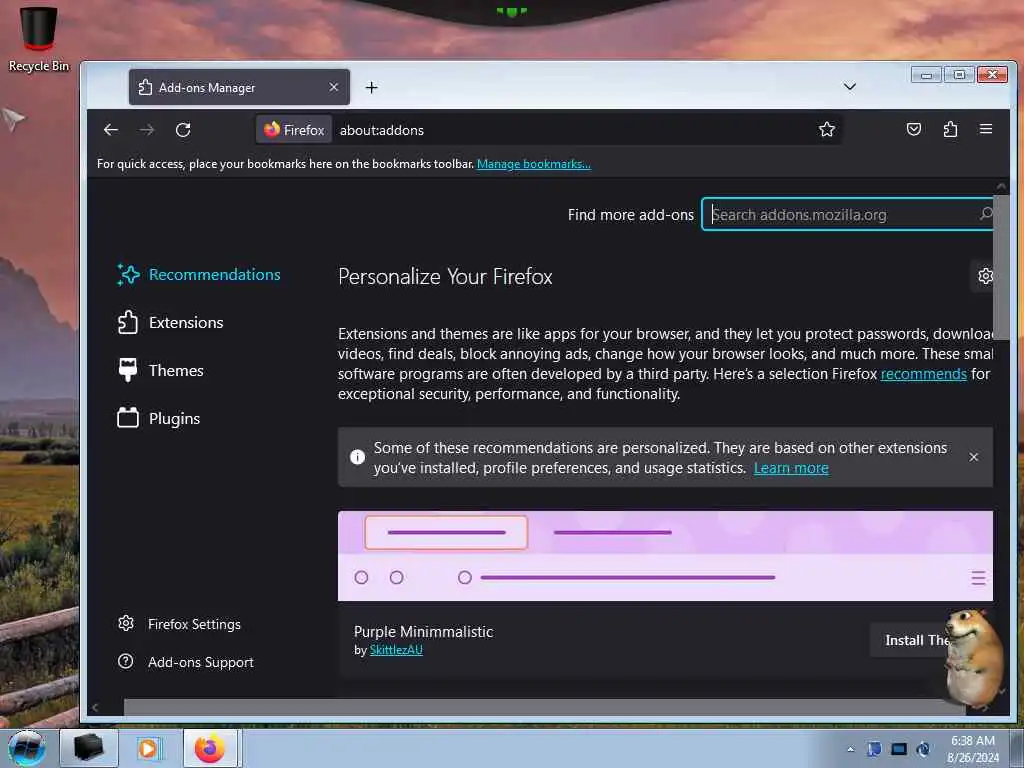This screenshot has height=768, width=1024.
Task: Go back using the back arrow
Action: coord(111,130)
